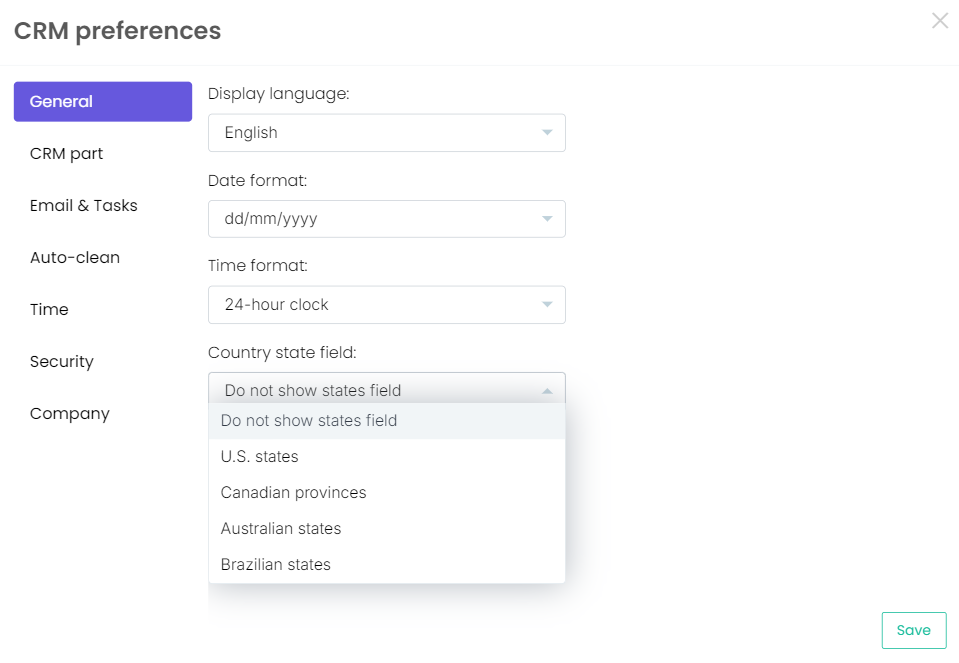Image resolution: width=959 pixels, height=663 pixels.
Task: Open the Display language dropdown
Action: (x=386, y=133)
